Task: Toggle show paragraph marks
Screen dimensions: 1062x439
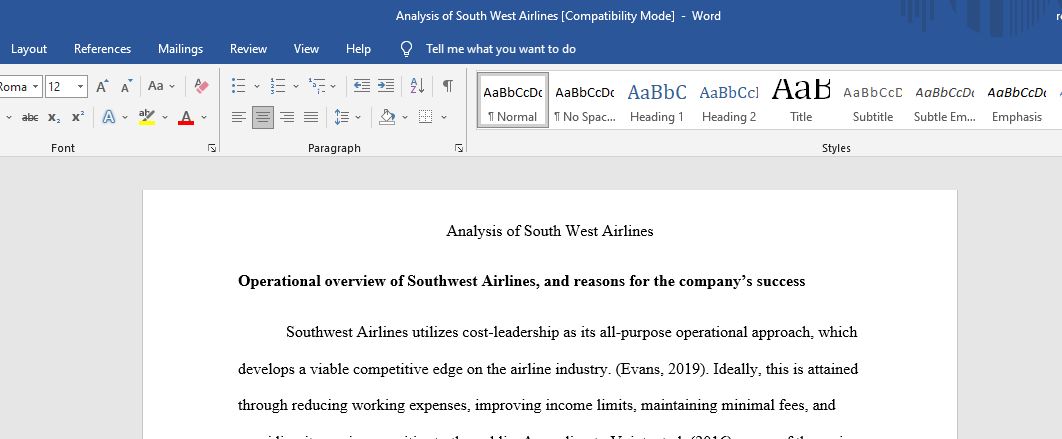Action: click(448, 85)
